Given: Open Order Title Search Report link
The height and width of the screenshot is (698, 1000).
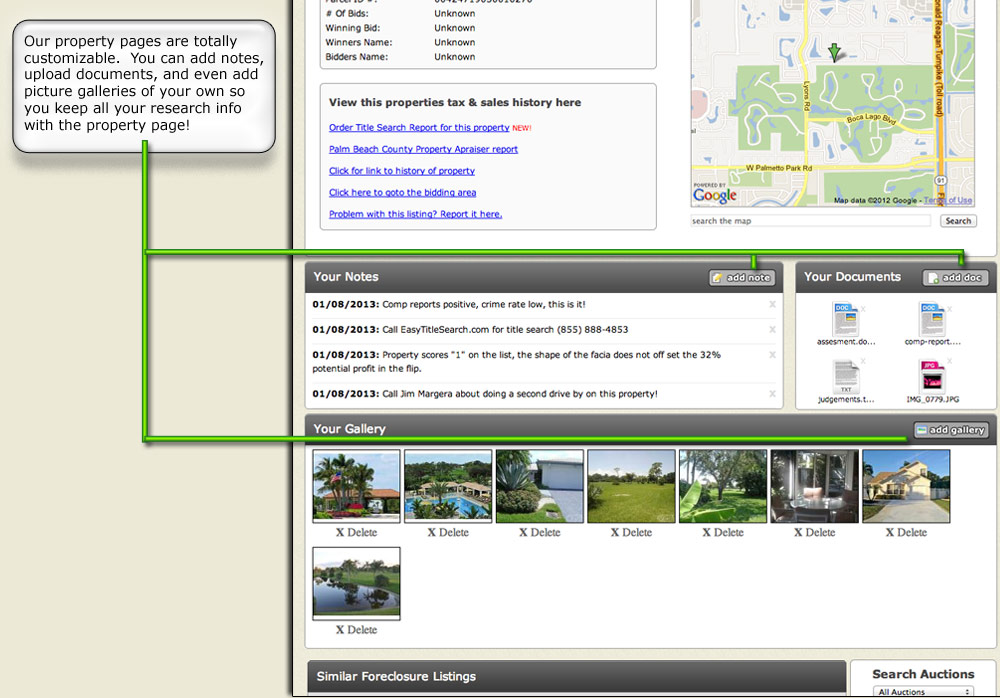Looking at the screenshot, I should [419, 128].
